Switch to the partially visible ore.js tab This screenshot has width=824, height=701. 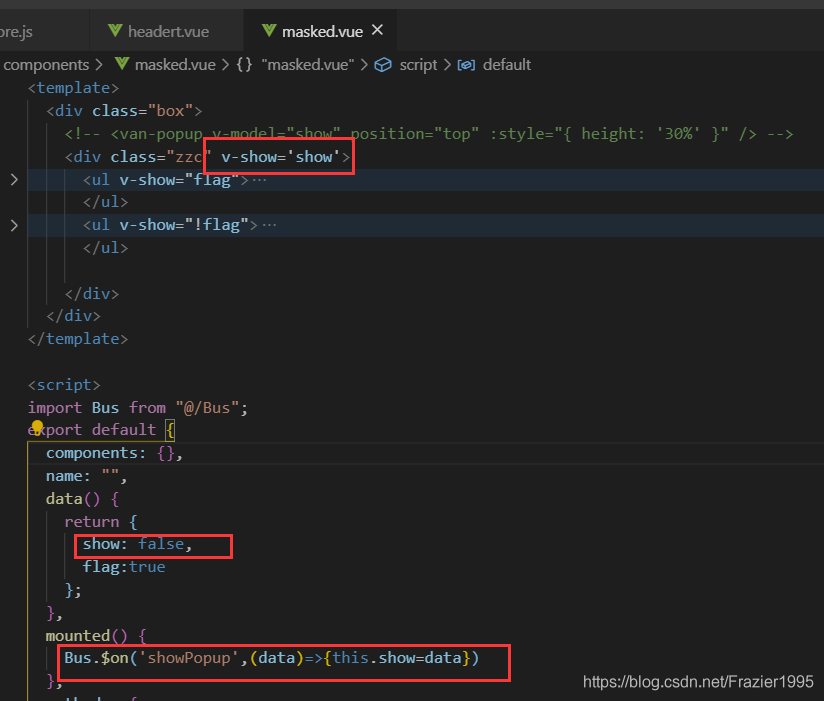point(18,32)
